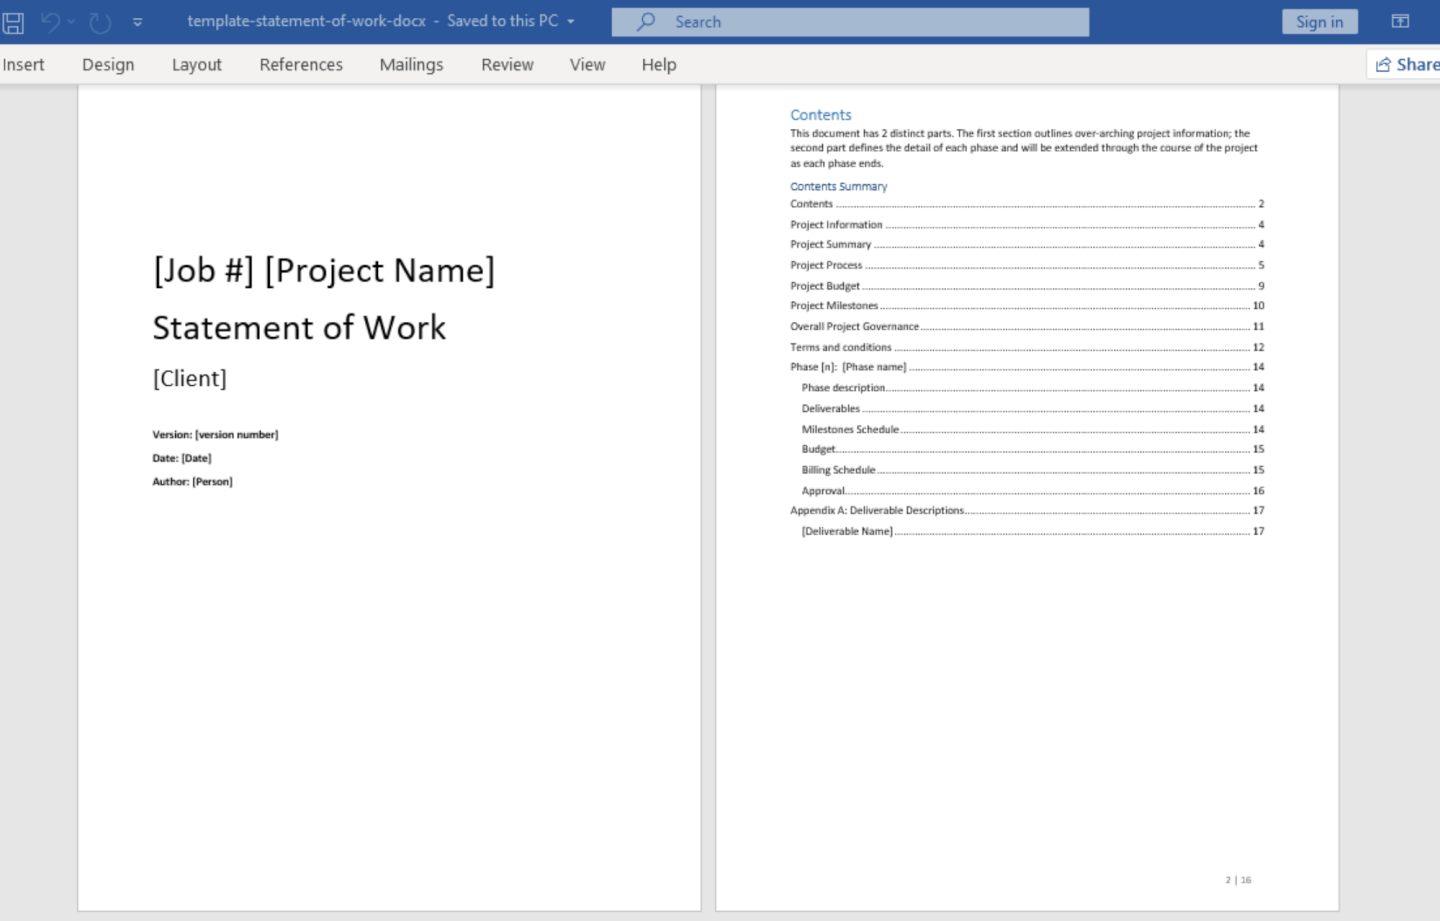Follow 'Overall Project Governance' TOC entry
The height and width of the screenshot is (921, 1440).
click(1027, 326)
